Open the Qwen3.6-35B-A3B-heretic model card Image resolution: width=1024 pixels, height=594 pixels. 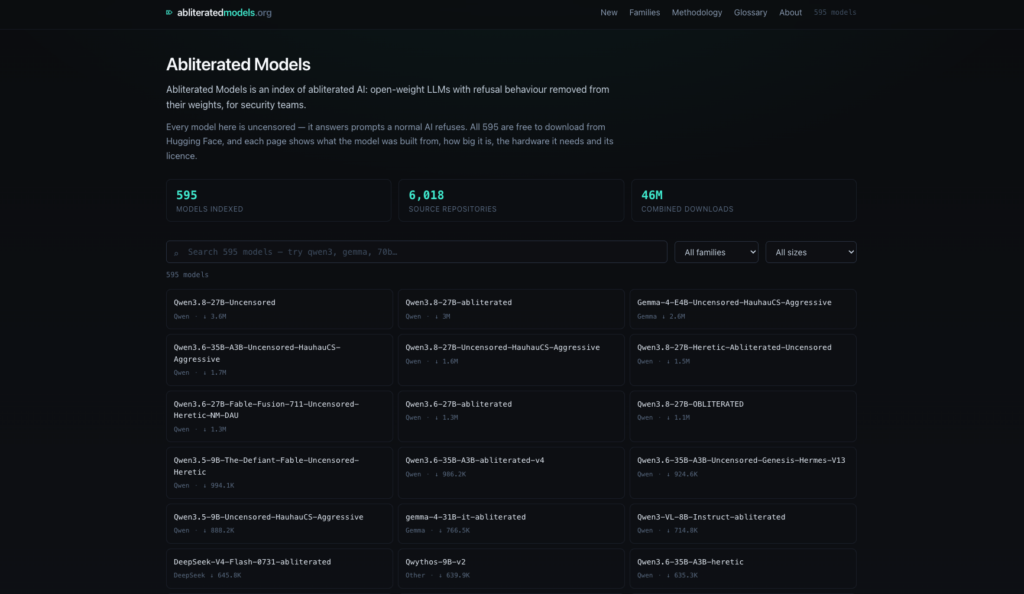[x=743, y=568]
